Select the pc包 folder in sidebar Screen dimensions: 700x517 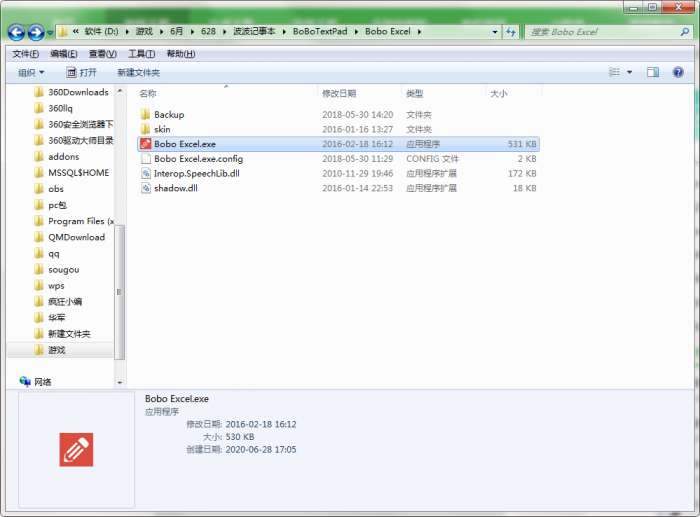coord(51,205)
